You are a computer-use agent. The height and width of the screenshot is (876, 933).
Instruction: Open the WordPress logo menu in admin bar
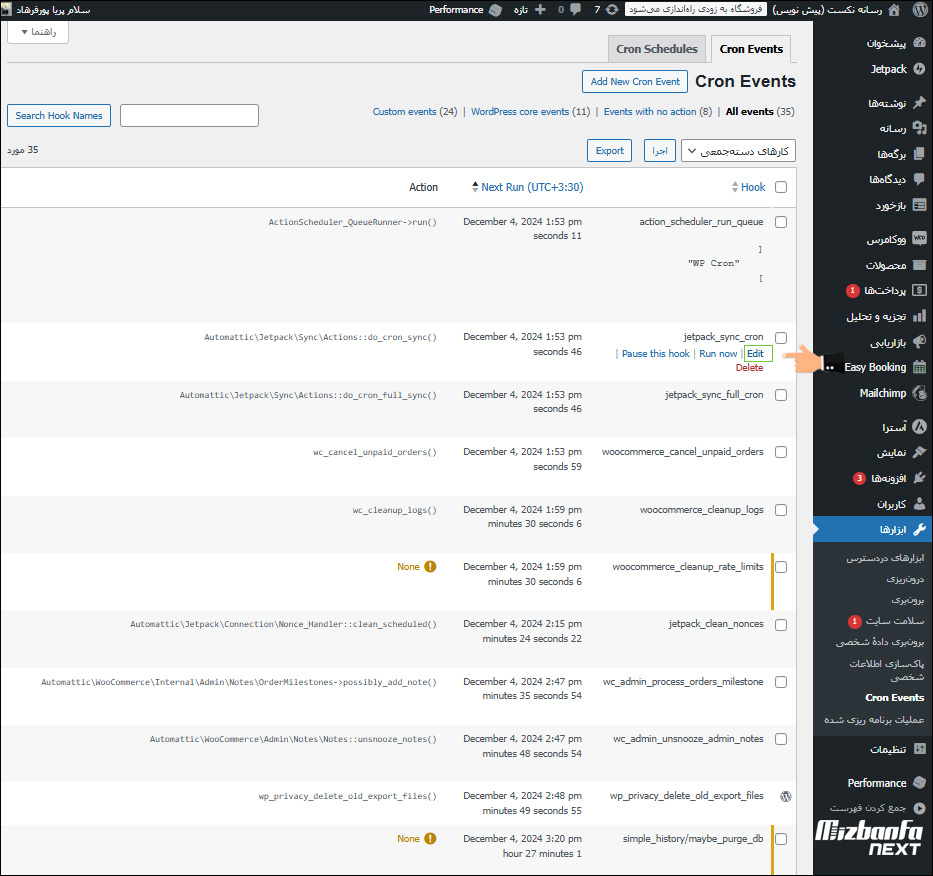pos(919,10)
